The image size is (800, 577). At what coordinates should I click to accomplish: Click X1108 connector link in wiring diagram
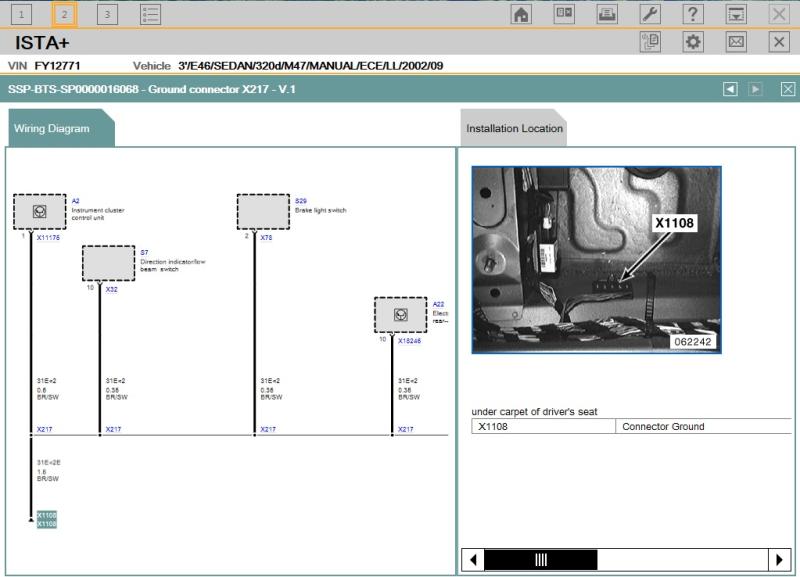pos(47,519)
